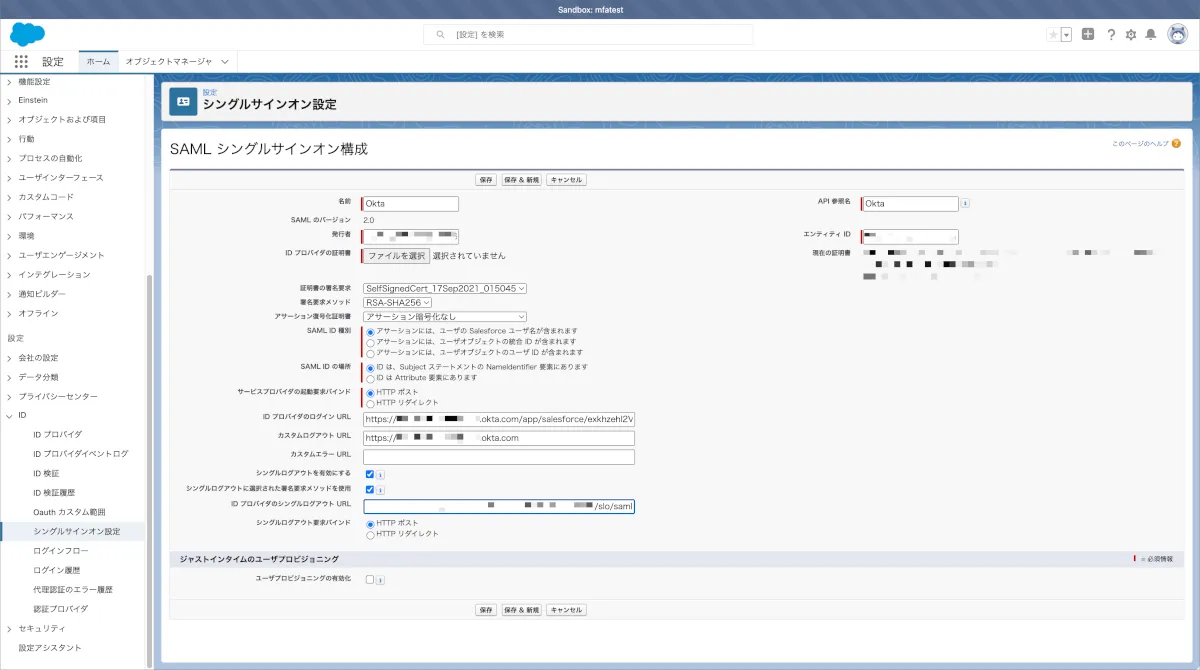Open the RSA-SHA256 署名要求メソッド dropdown
Screen dimensions: 1200x670
pos(397,302)
